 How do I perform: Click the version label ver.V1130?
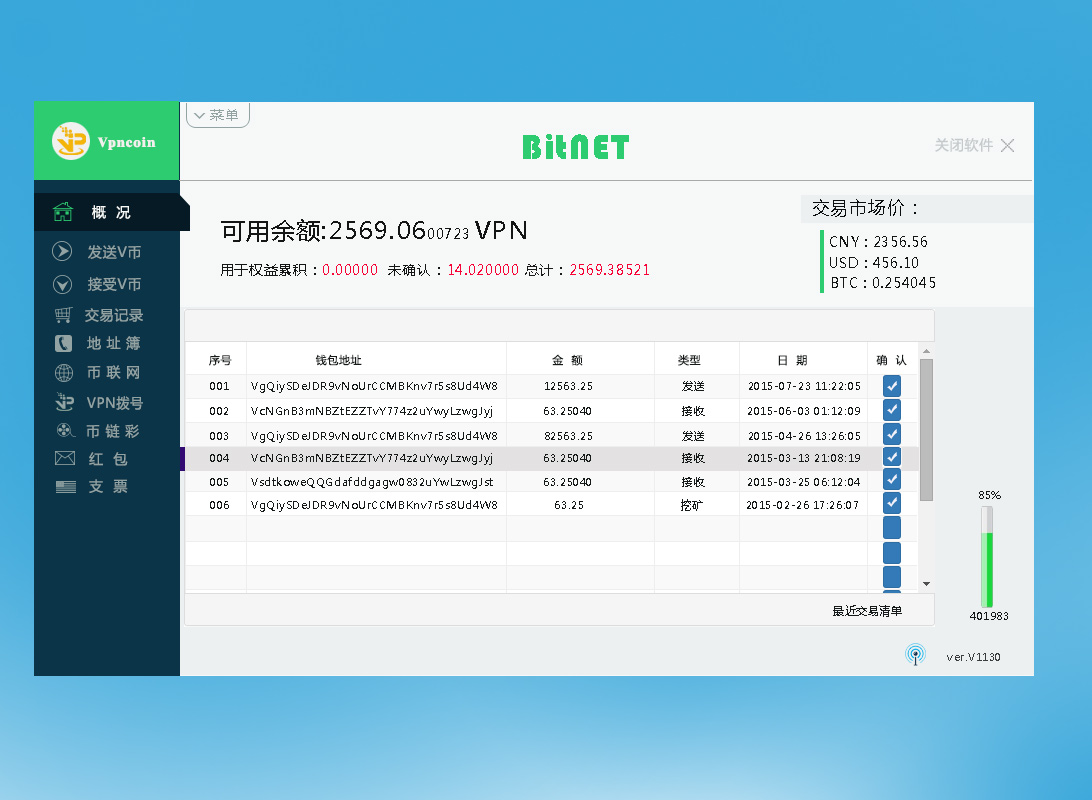click(973, 657)
